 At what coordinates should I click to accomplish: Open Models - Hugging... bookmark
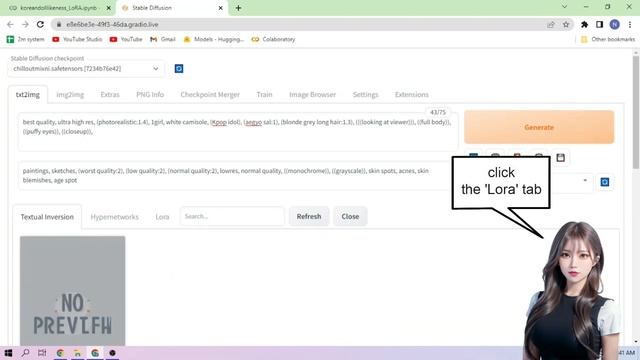pos(214,39)
